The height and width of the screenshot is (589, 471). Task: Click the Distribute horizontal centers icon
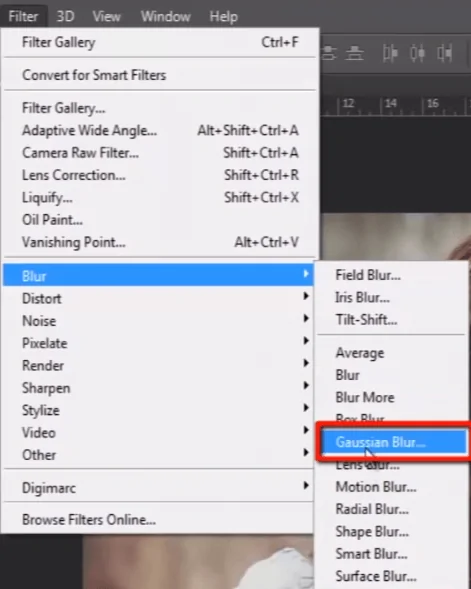click(x=417, y=53)
